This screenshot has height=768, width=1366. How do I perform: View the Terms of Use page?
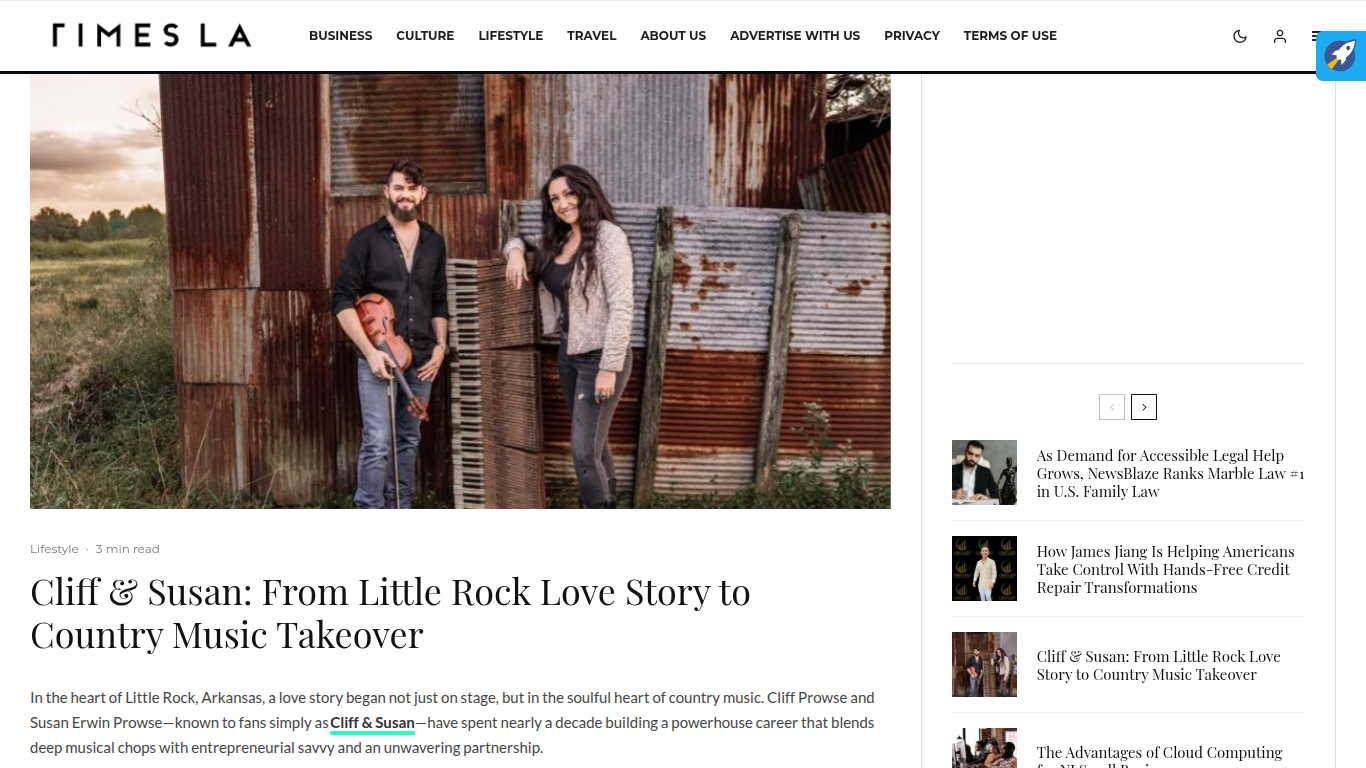pyautogui.click(x=1010, y=36)
